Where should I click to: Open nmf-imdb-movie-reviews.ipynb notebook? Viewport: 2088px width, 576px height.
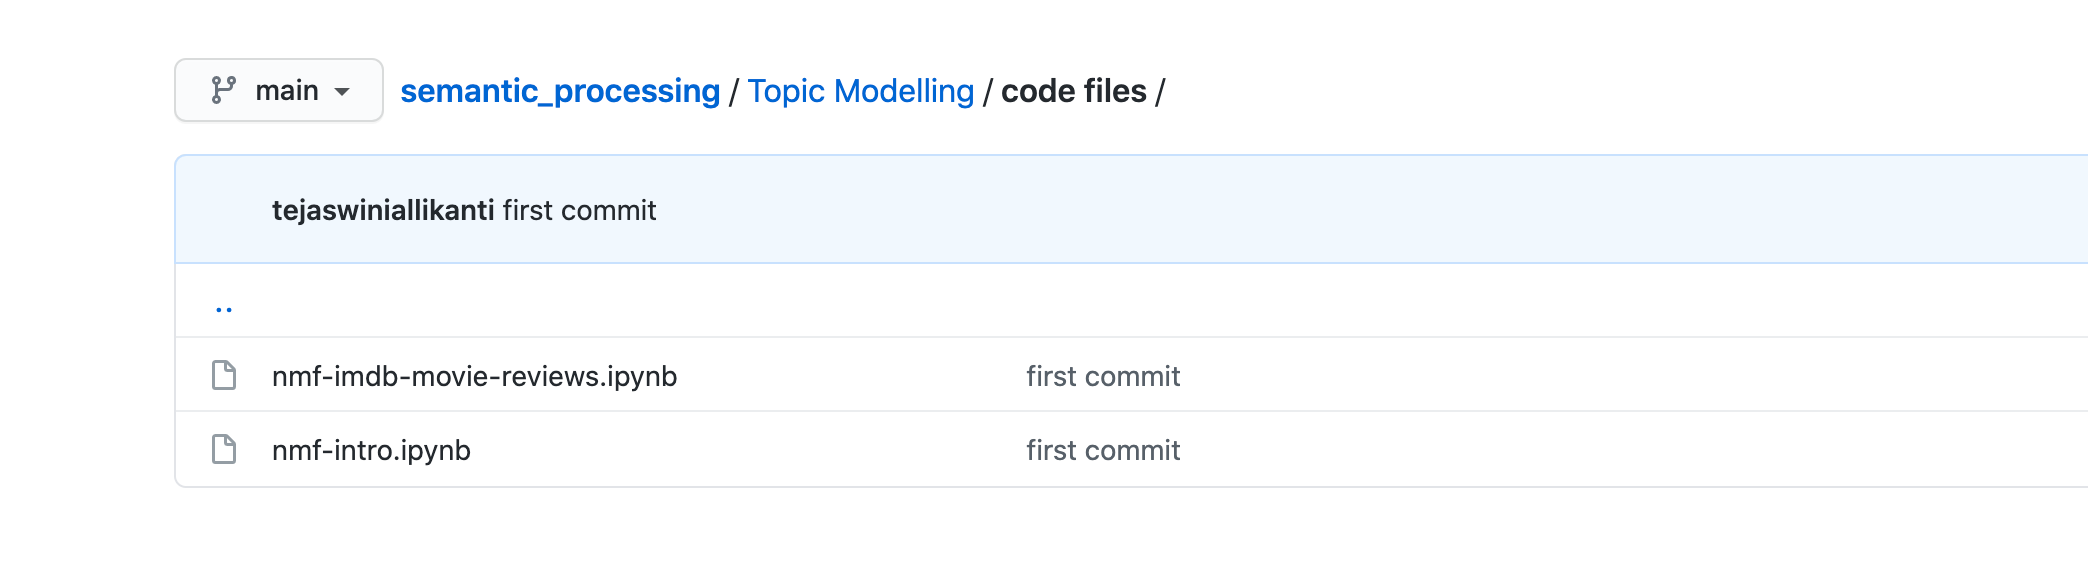point(474,376)
